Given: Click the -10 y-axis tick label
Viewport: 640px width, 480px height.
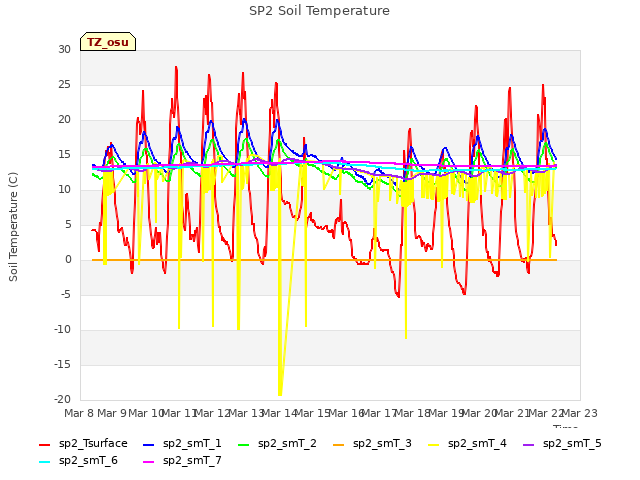Looking at the screenshot, I should (62, 329).
